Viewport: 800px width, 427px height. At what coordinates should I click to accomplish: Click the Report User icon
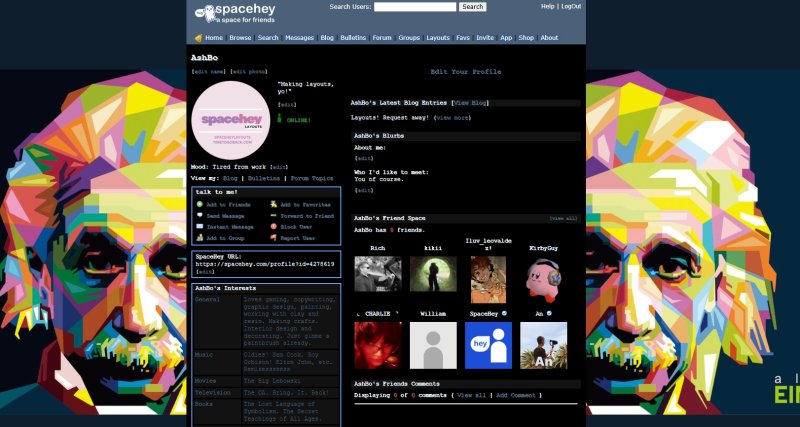click(273, 238)
